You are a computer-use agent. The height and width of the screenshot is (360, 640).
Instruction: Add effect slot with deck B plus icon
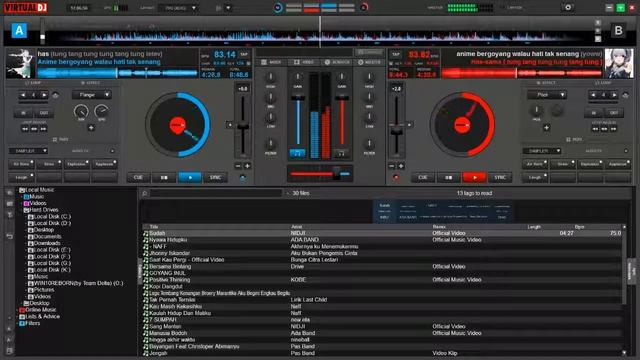pyautogui.click(x=546, y=128)
